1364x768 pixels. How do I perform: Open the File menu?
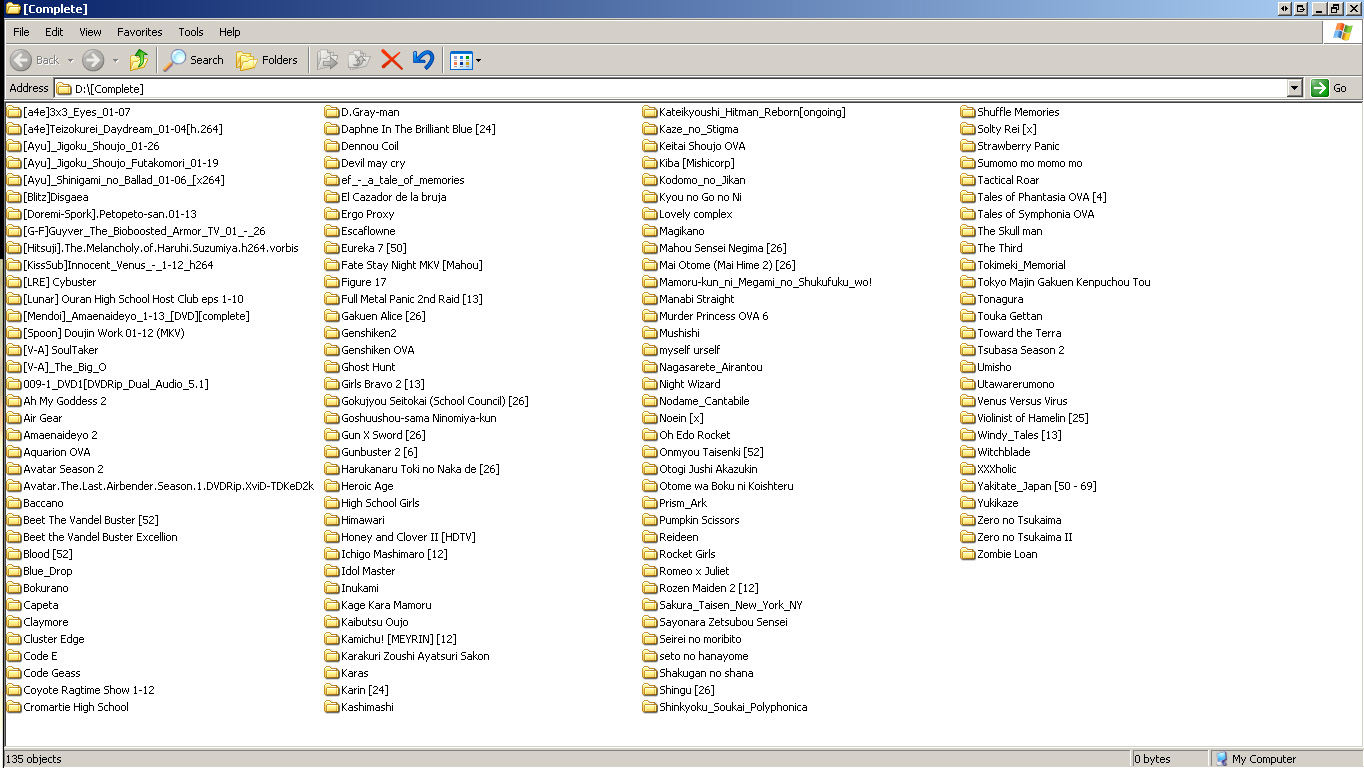point(21,32)
